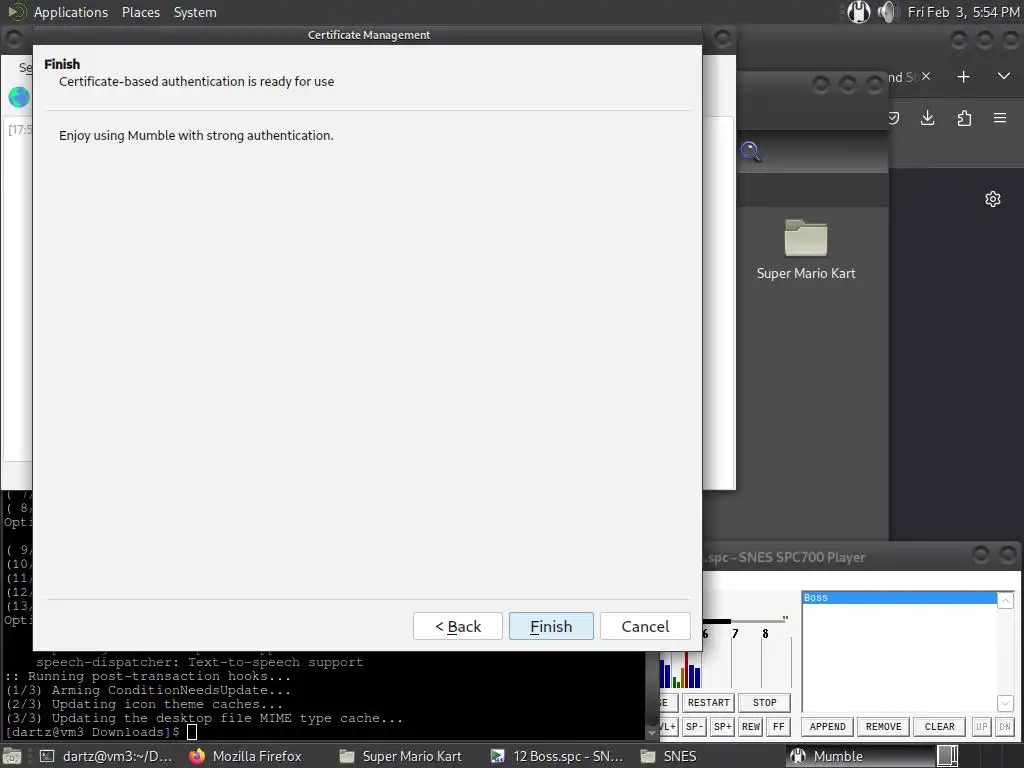Click playlist scrollbar up arrow
Screen dimensions: 1024x768
pyautogui.click(x=1005, y=600)
